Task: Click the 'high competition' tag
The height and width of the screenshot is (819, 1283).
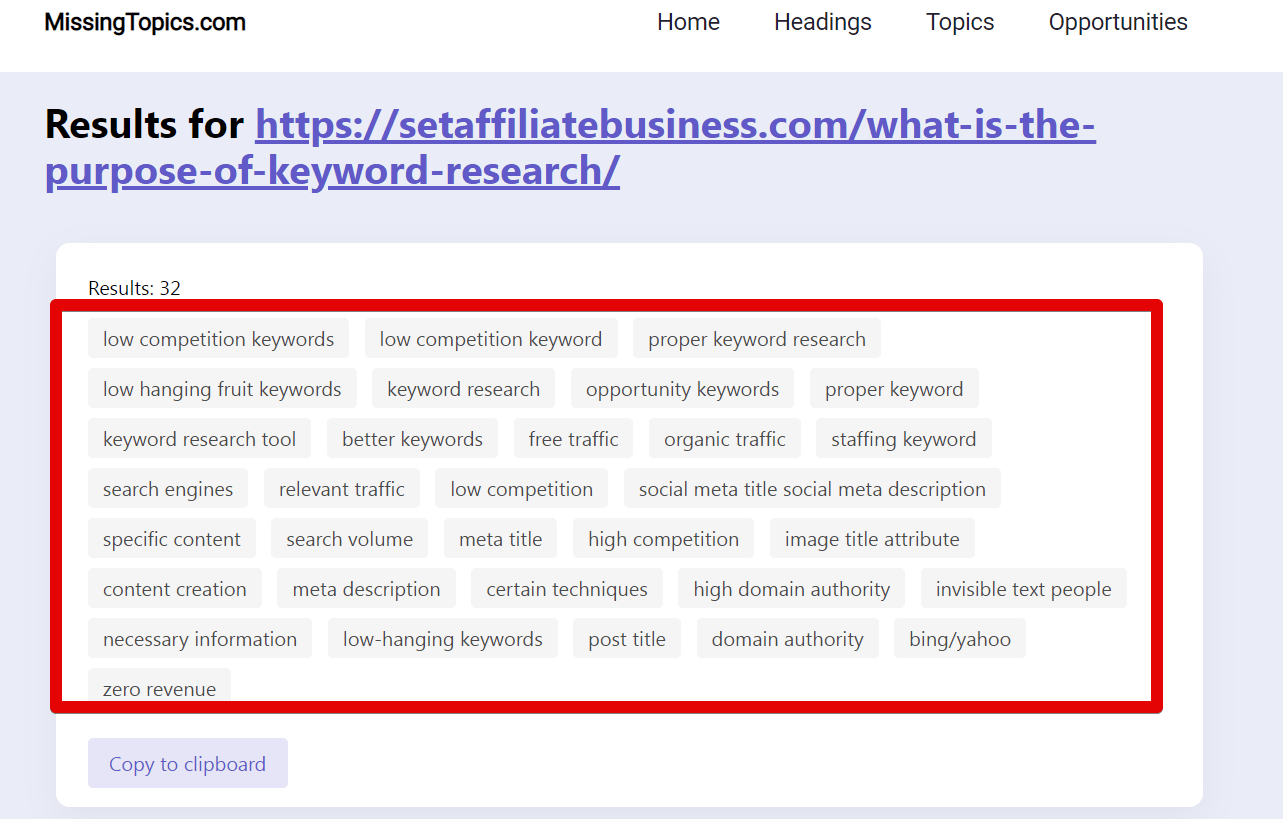Action: pos(664,539)
